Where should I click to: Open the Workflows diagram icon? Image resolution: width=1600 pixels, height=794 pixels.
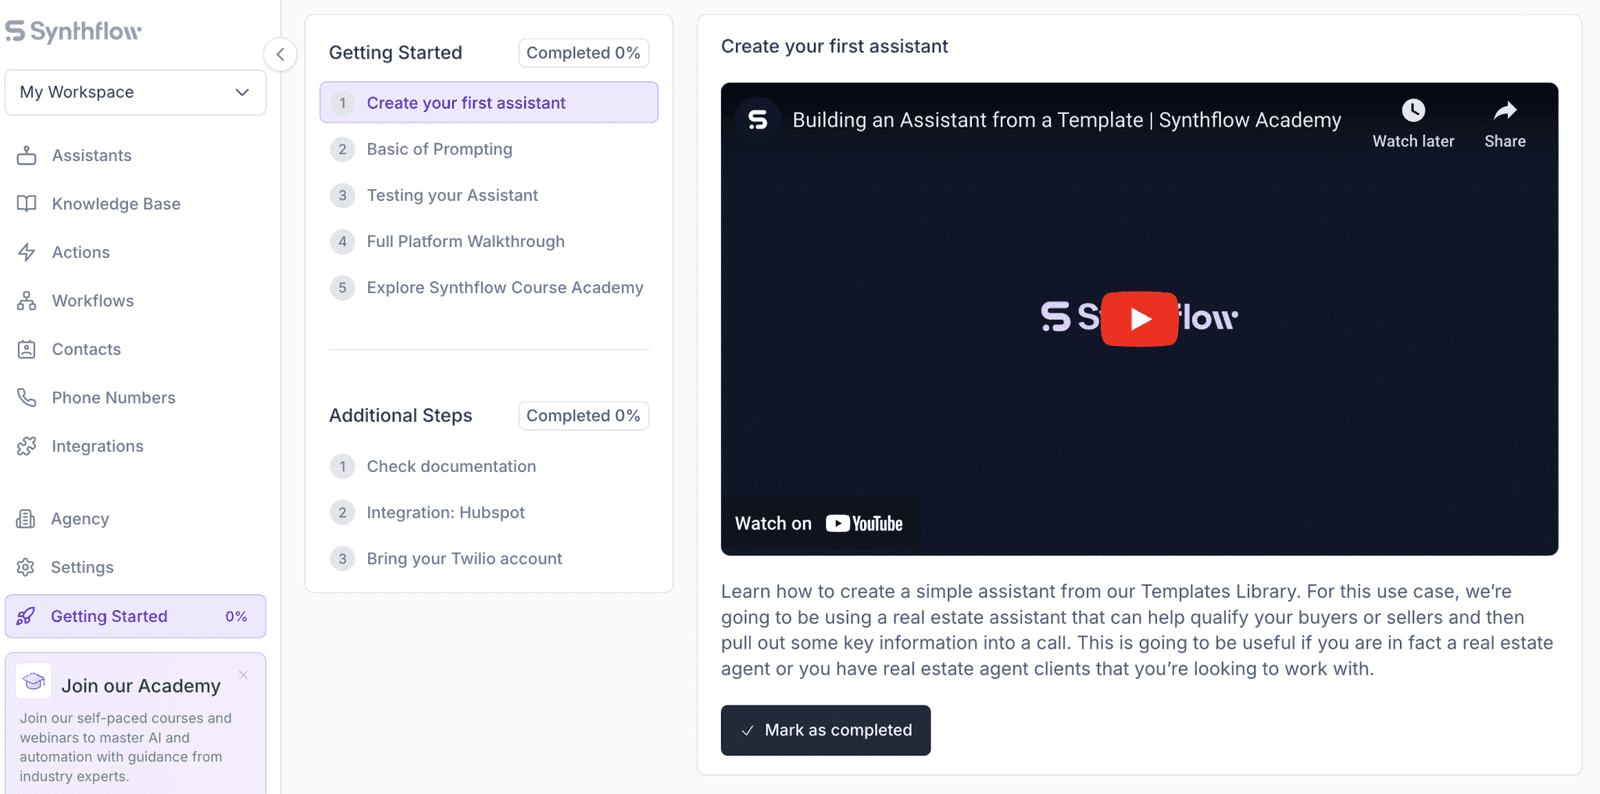(27, 300)
